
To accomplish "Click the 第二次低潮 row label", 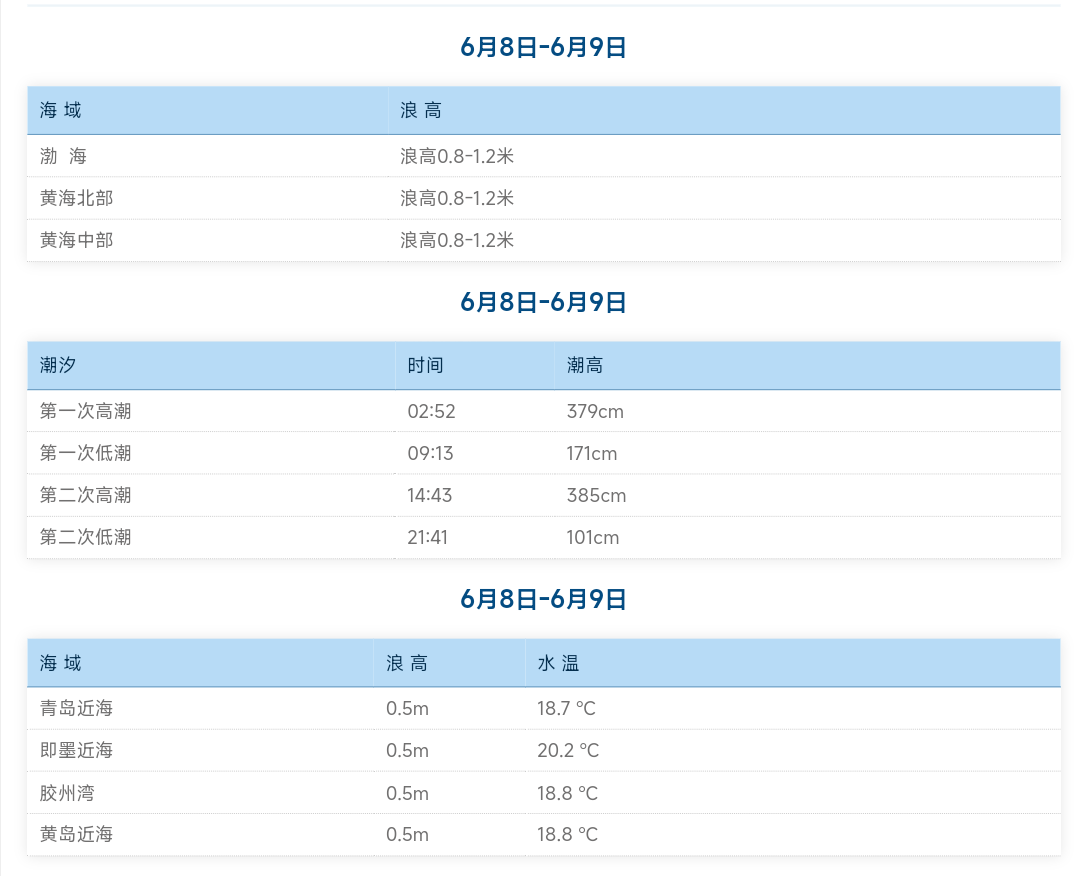I will click(x=86, y=537).
